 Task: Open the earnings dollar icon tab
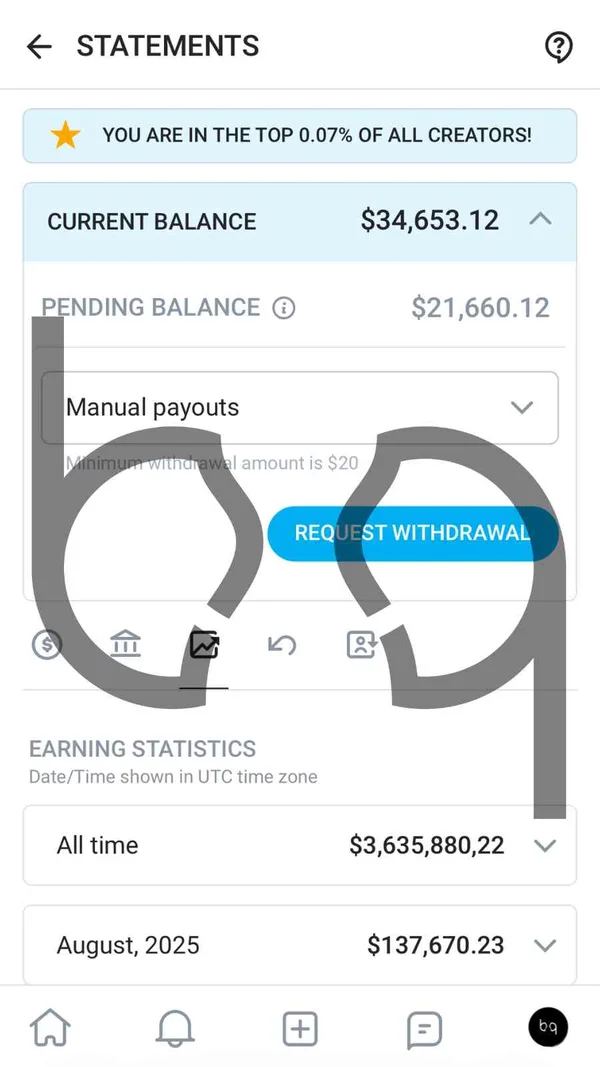coord(46,645)
